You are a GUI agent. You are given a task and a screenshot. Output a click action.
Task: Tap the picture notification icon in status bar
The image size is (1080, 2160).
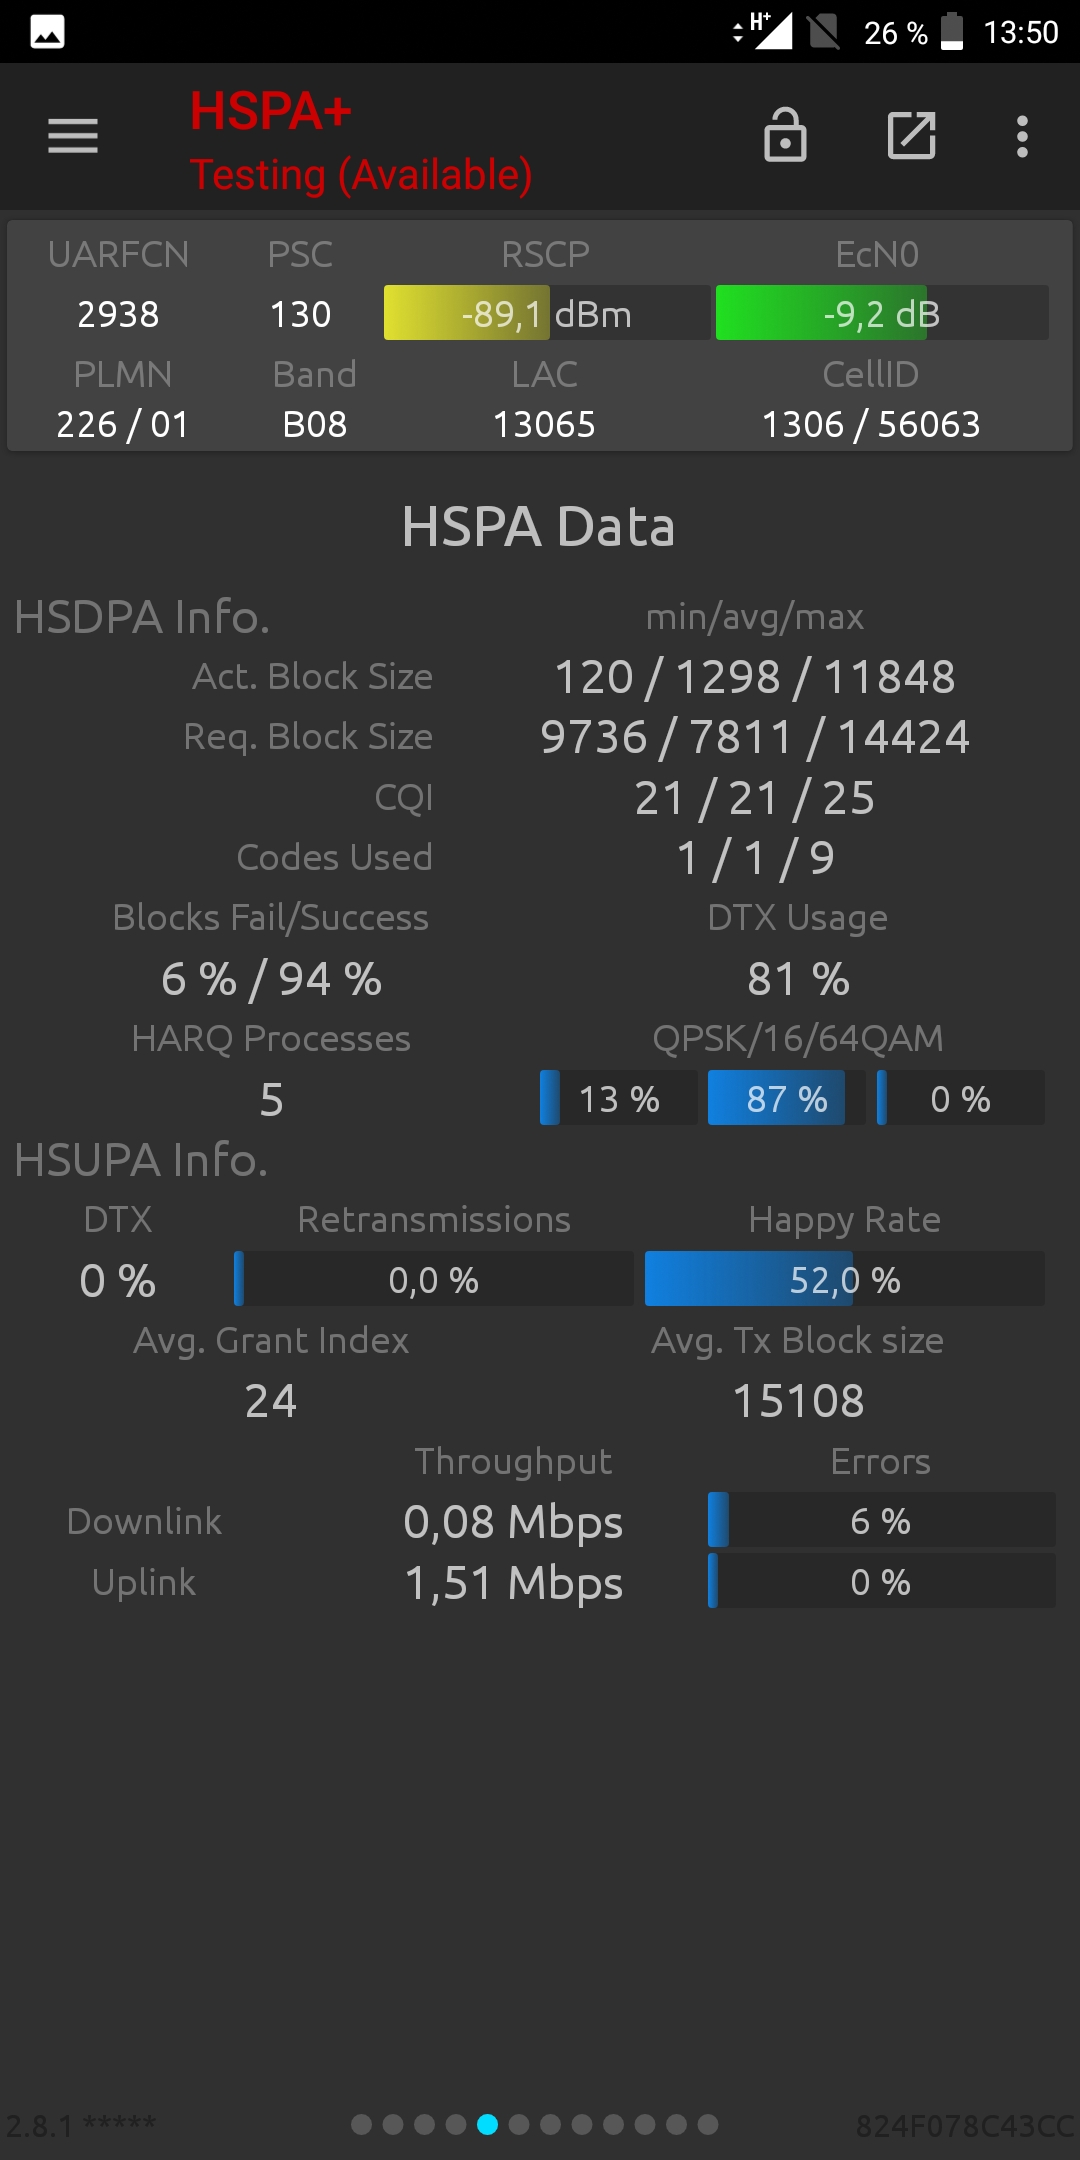point(47,32)
